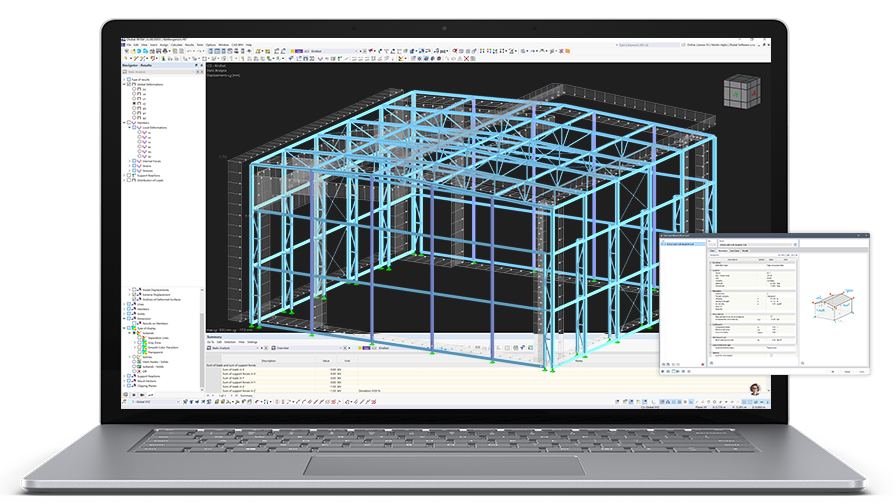Click the lower Navigator tree vertical scrollbar
The width and height of the screenshot is (896, 504).
(201, 351)
